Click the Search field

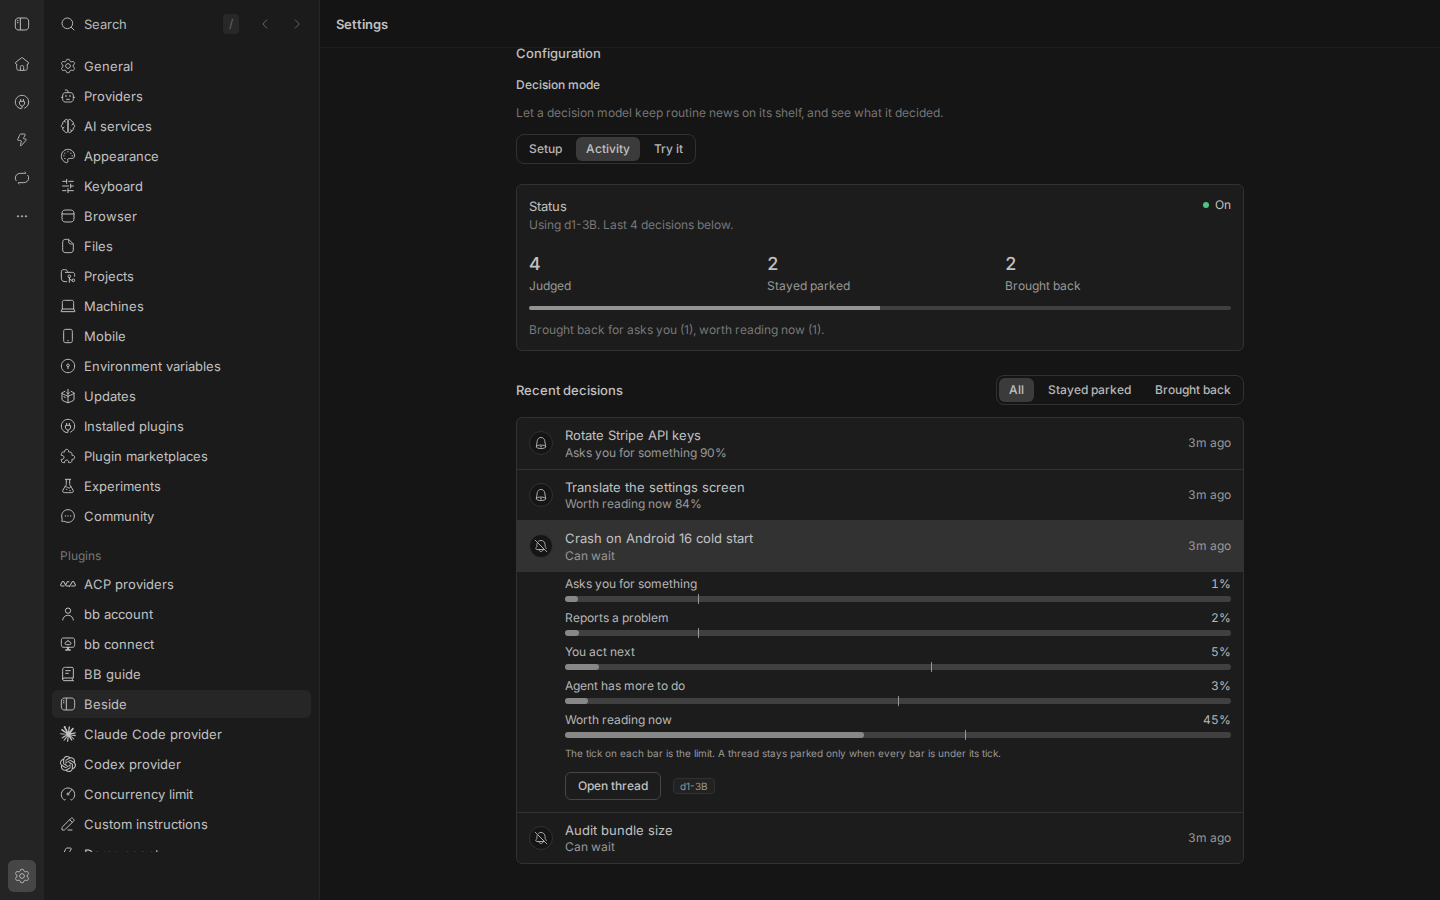[150, 24]
